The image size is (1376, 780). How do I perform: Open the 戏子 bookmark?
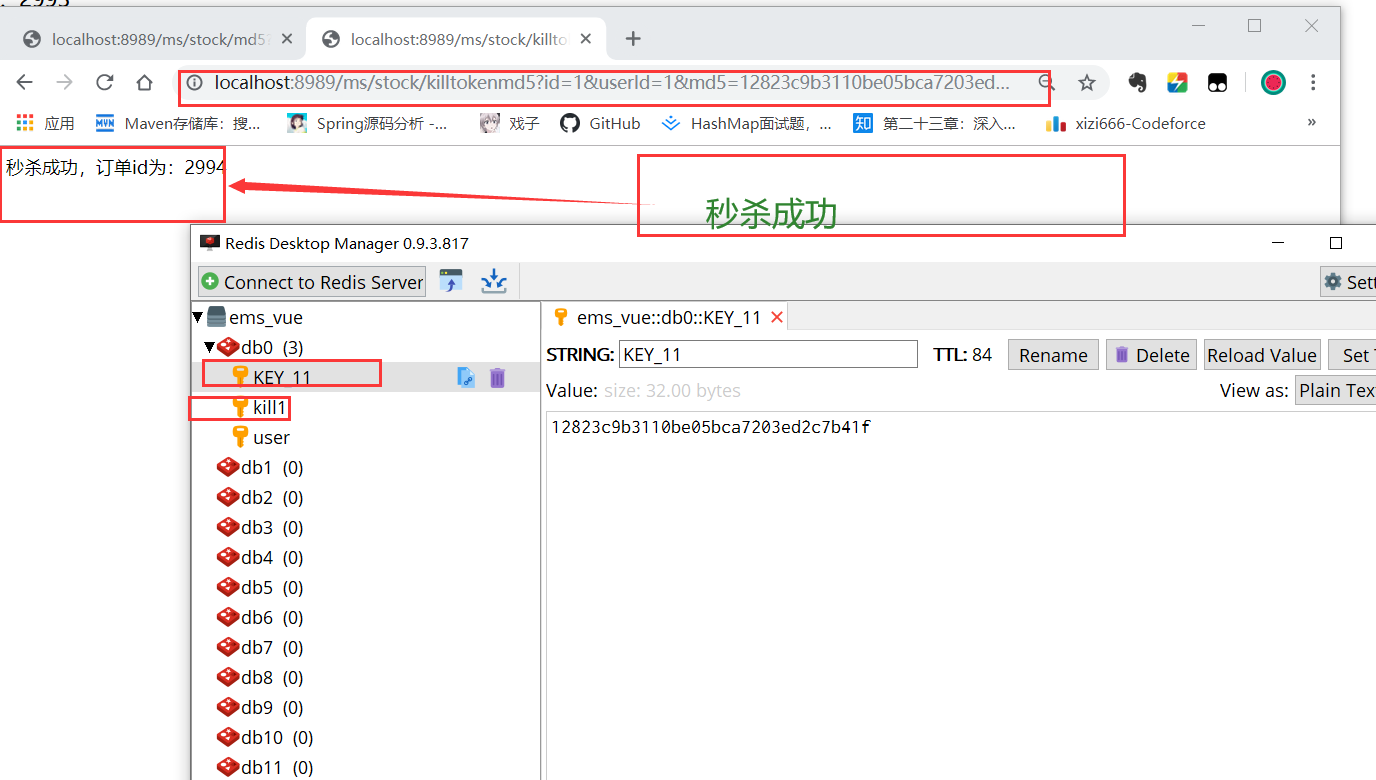(x=510, y=123)
